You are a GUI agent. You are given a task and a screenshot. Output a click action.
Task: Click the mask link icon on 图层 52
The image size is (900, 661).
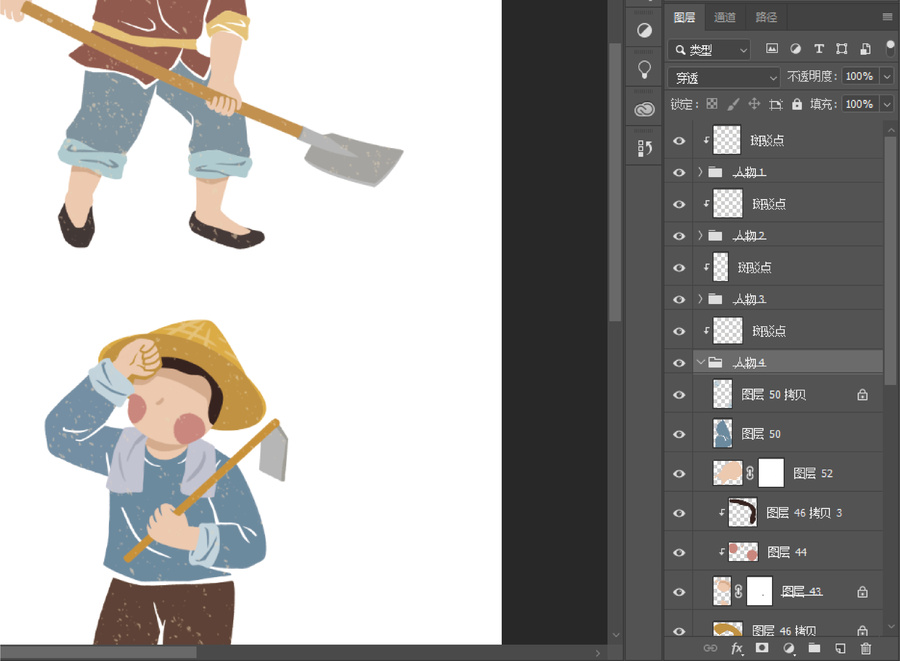[x=750, y=473]
